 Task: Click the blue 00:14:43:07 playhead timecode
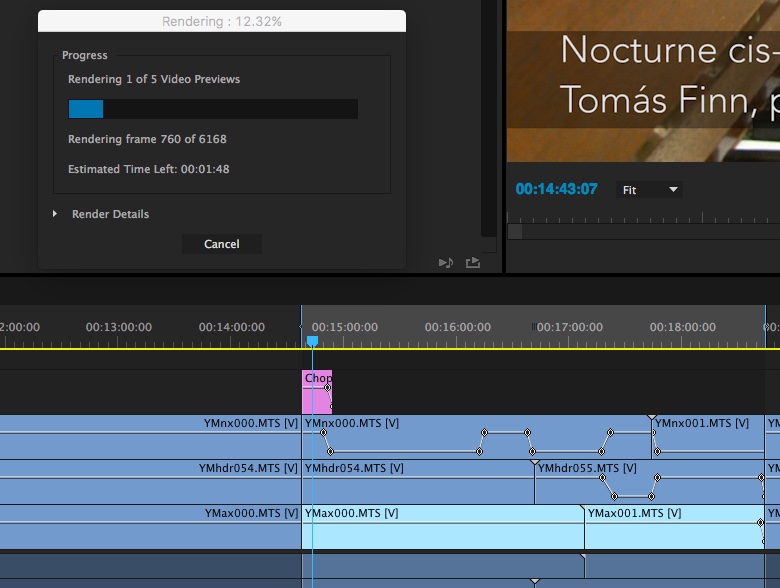(556, 189)
